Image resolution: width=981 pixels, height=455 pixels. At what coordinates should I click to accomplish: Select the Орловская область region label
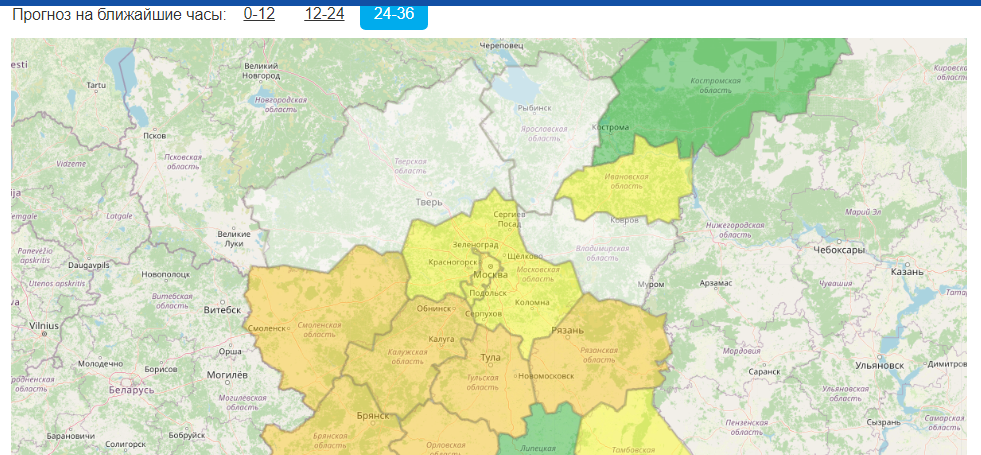(x=445, y=448)
